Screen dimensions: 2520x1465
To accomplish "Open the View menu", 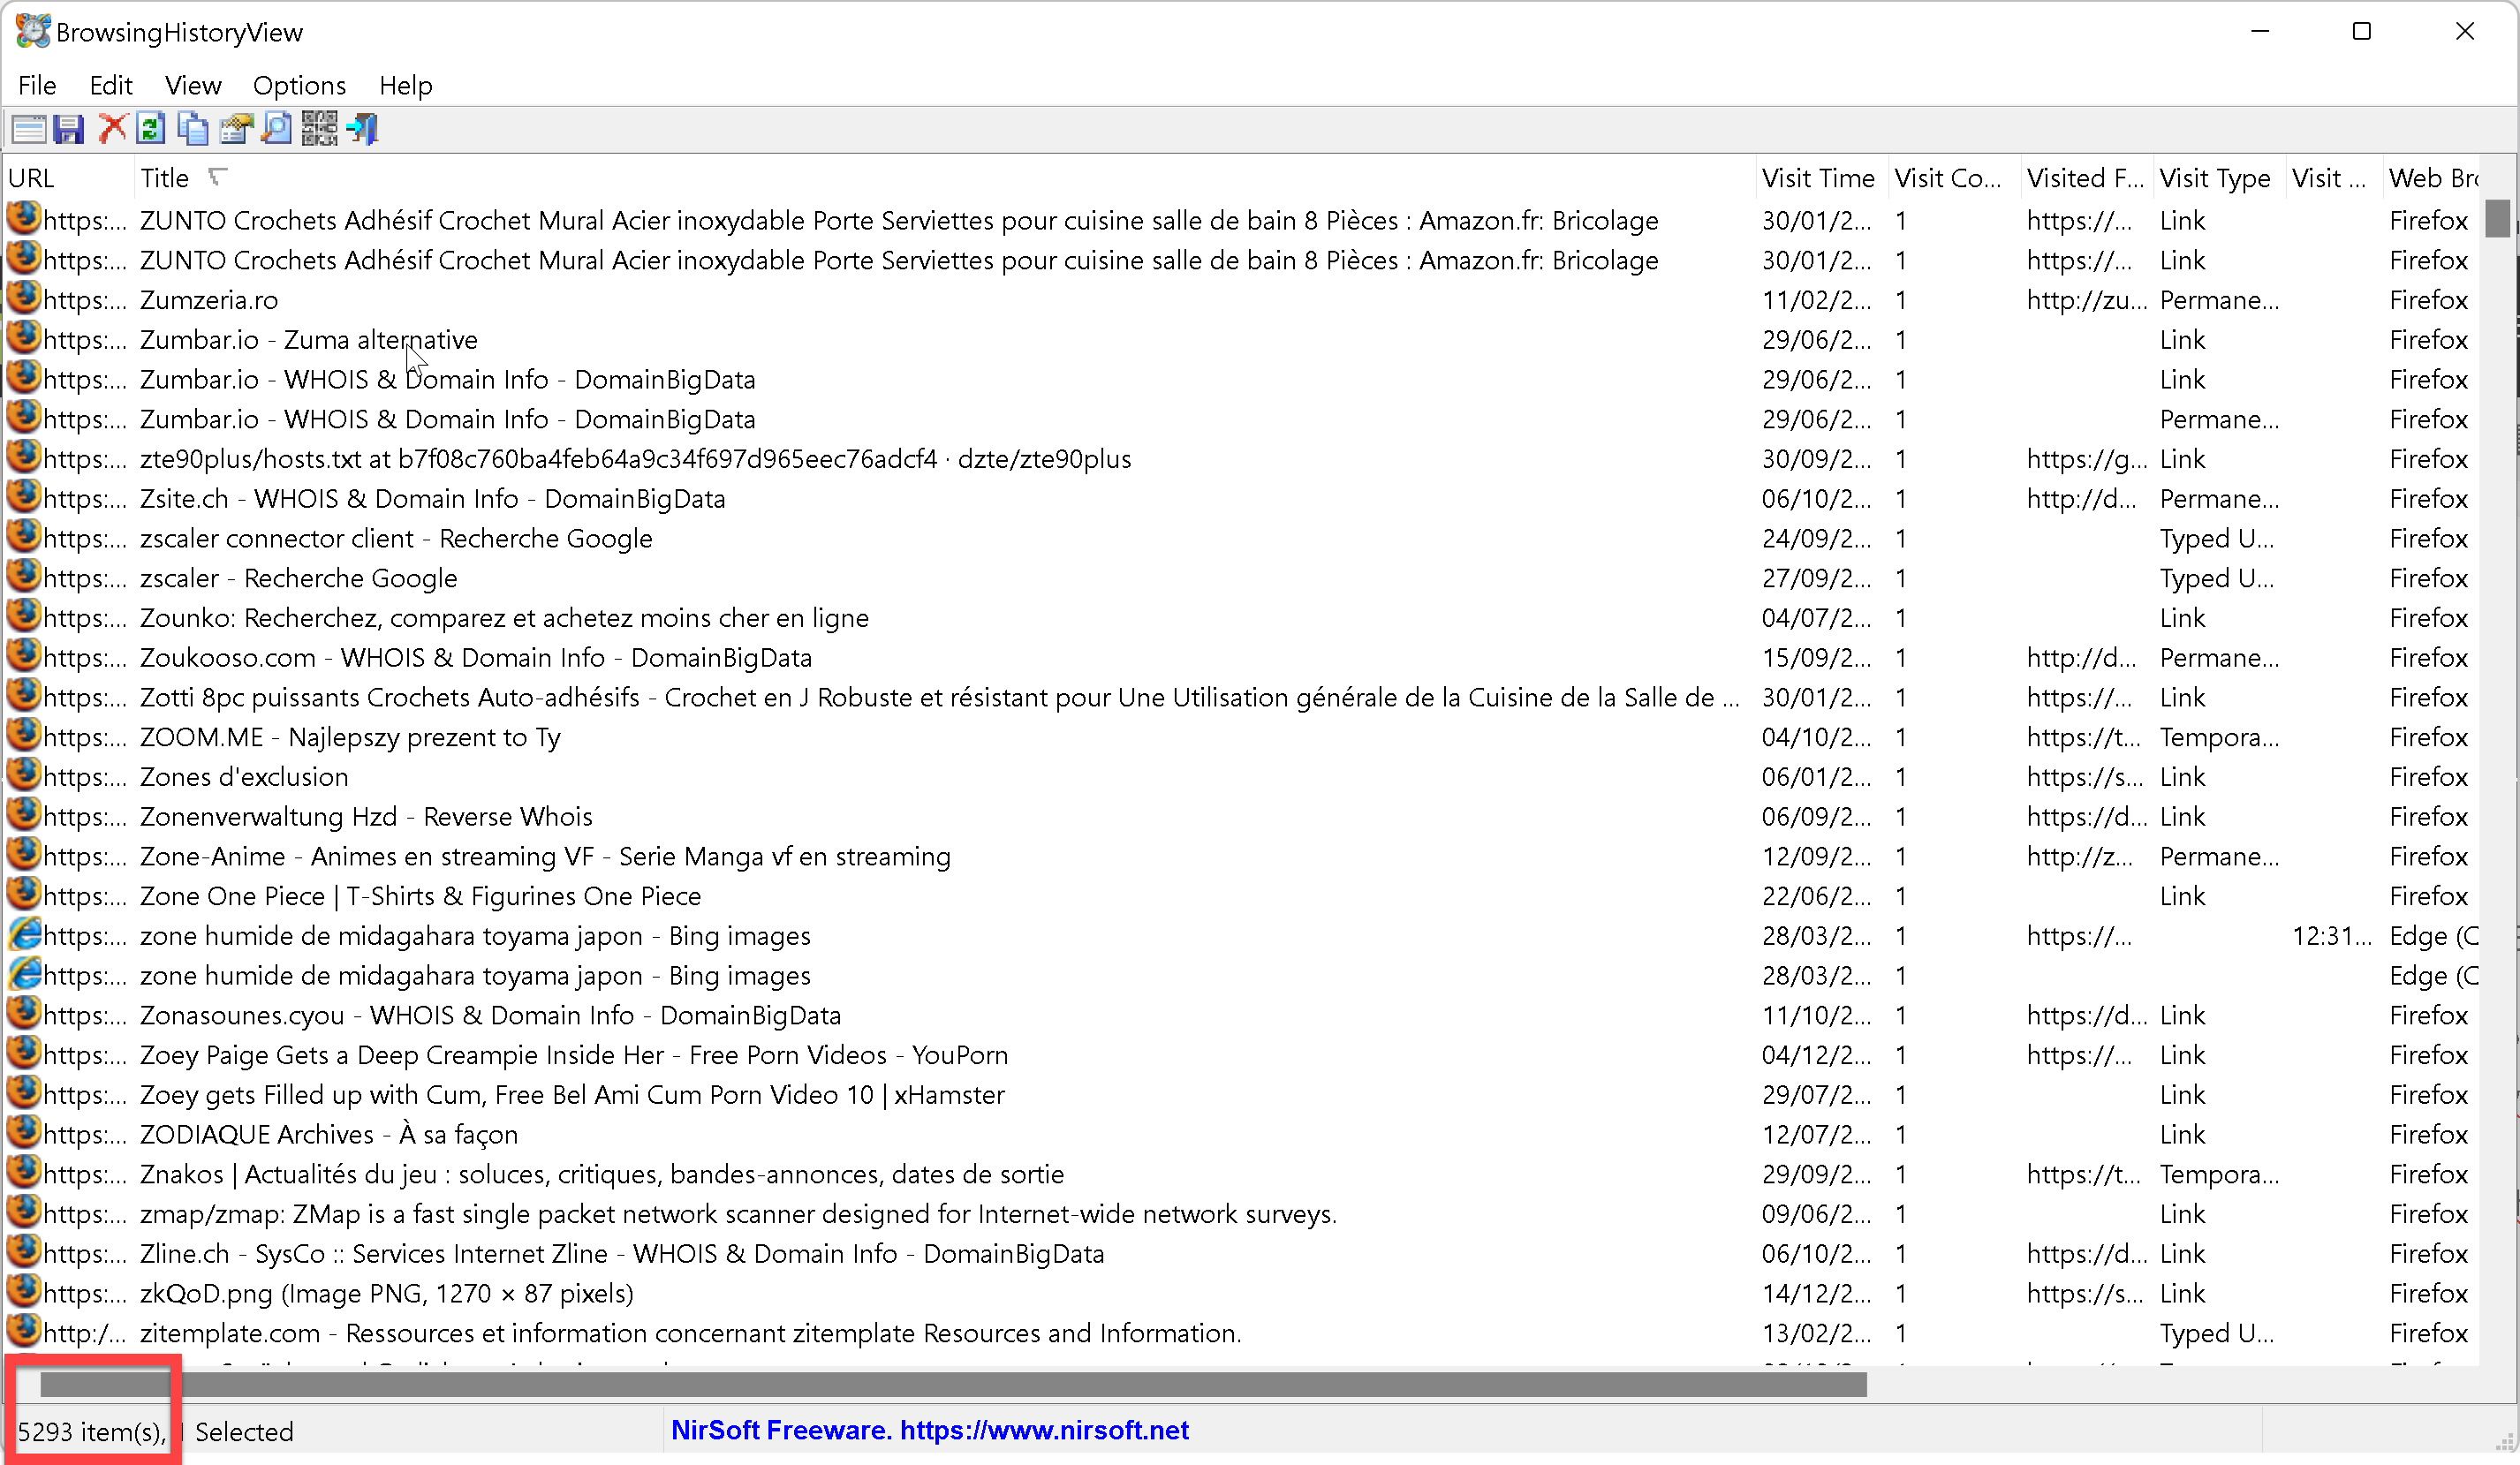I will click(192, 85).
